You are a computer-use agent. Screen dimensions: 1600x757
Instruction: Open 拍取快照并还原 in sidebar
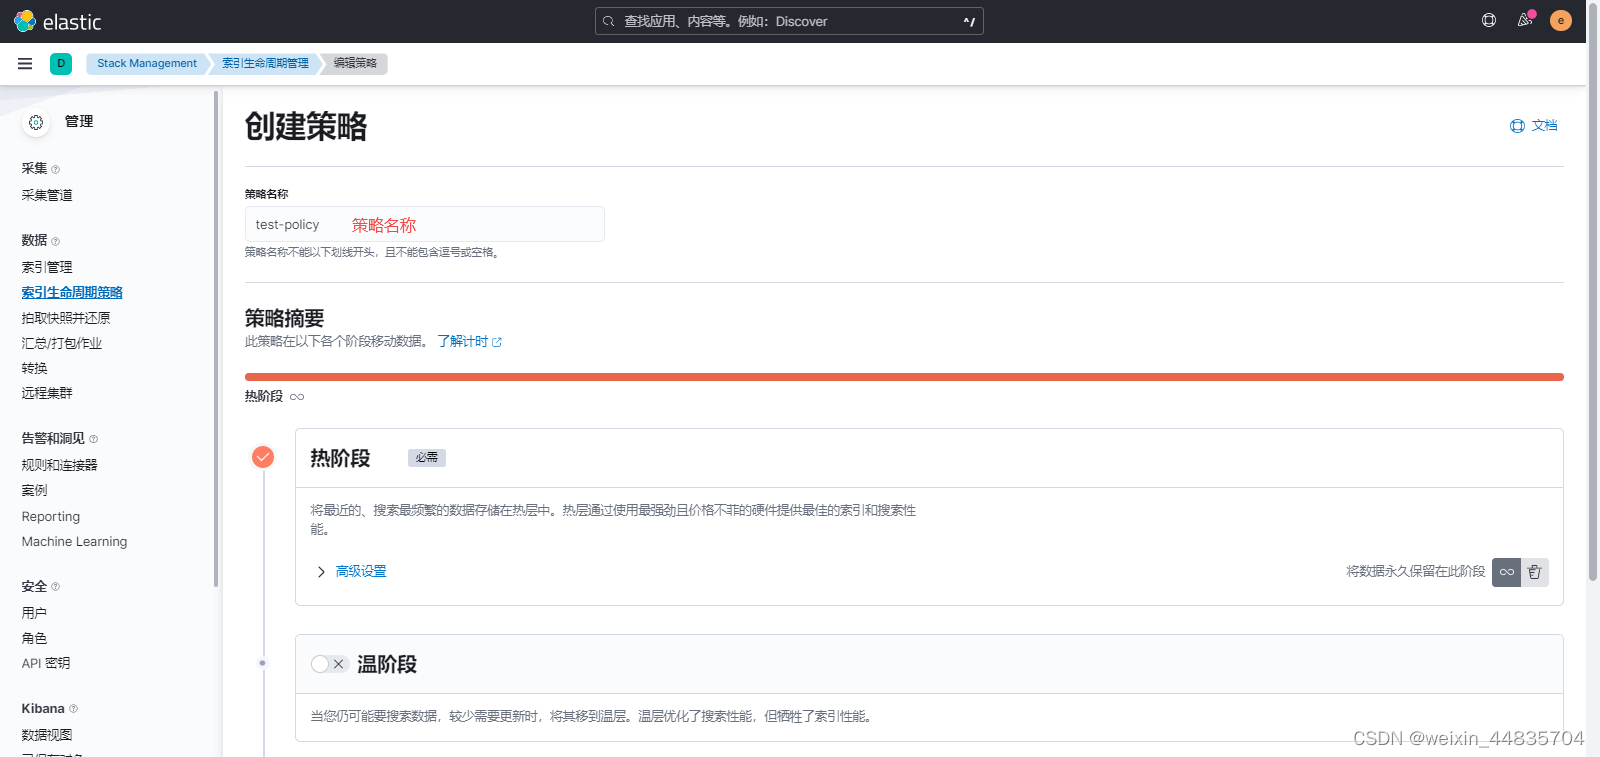click(x=66, y=318)
